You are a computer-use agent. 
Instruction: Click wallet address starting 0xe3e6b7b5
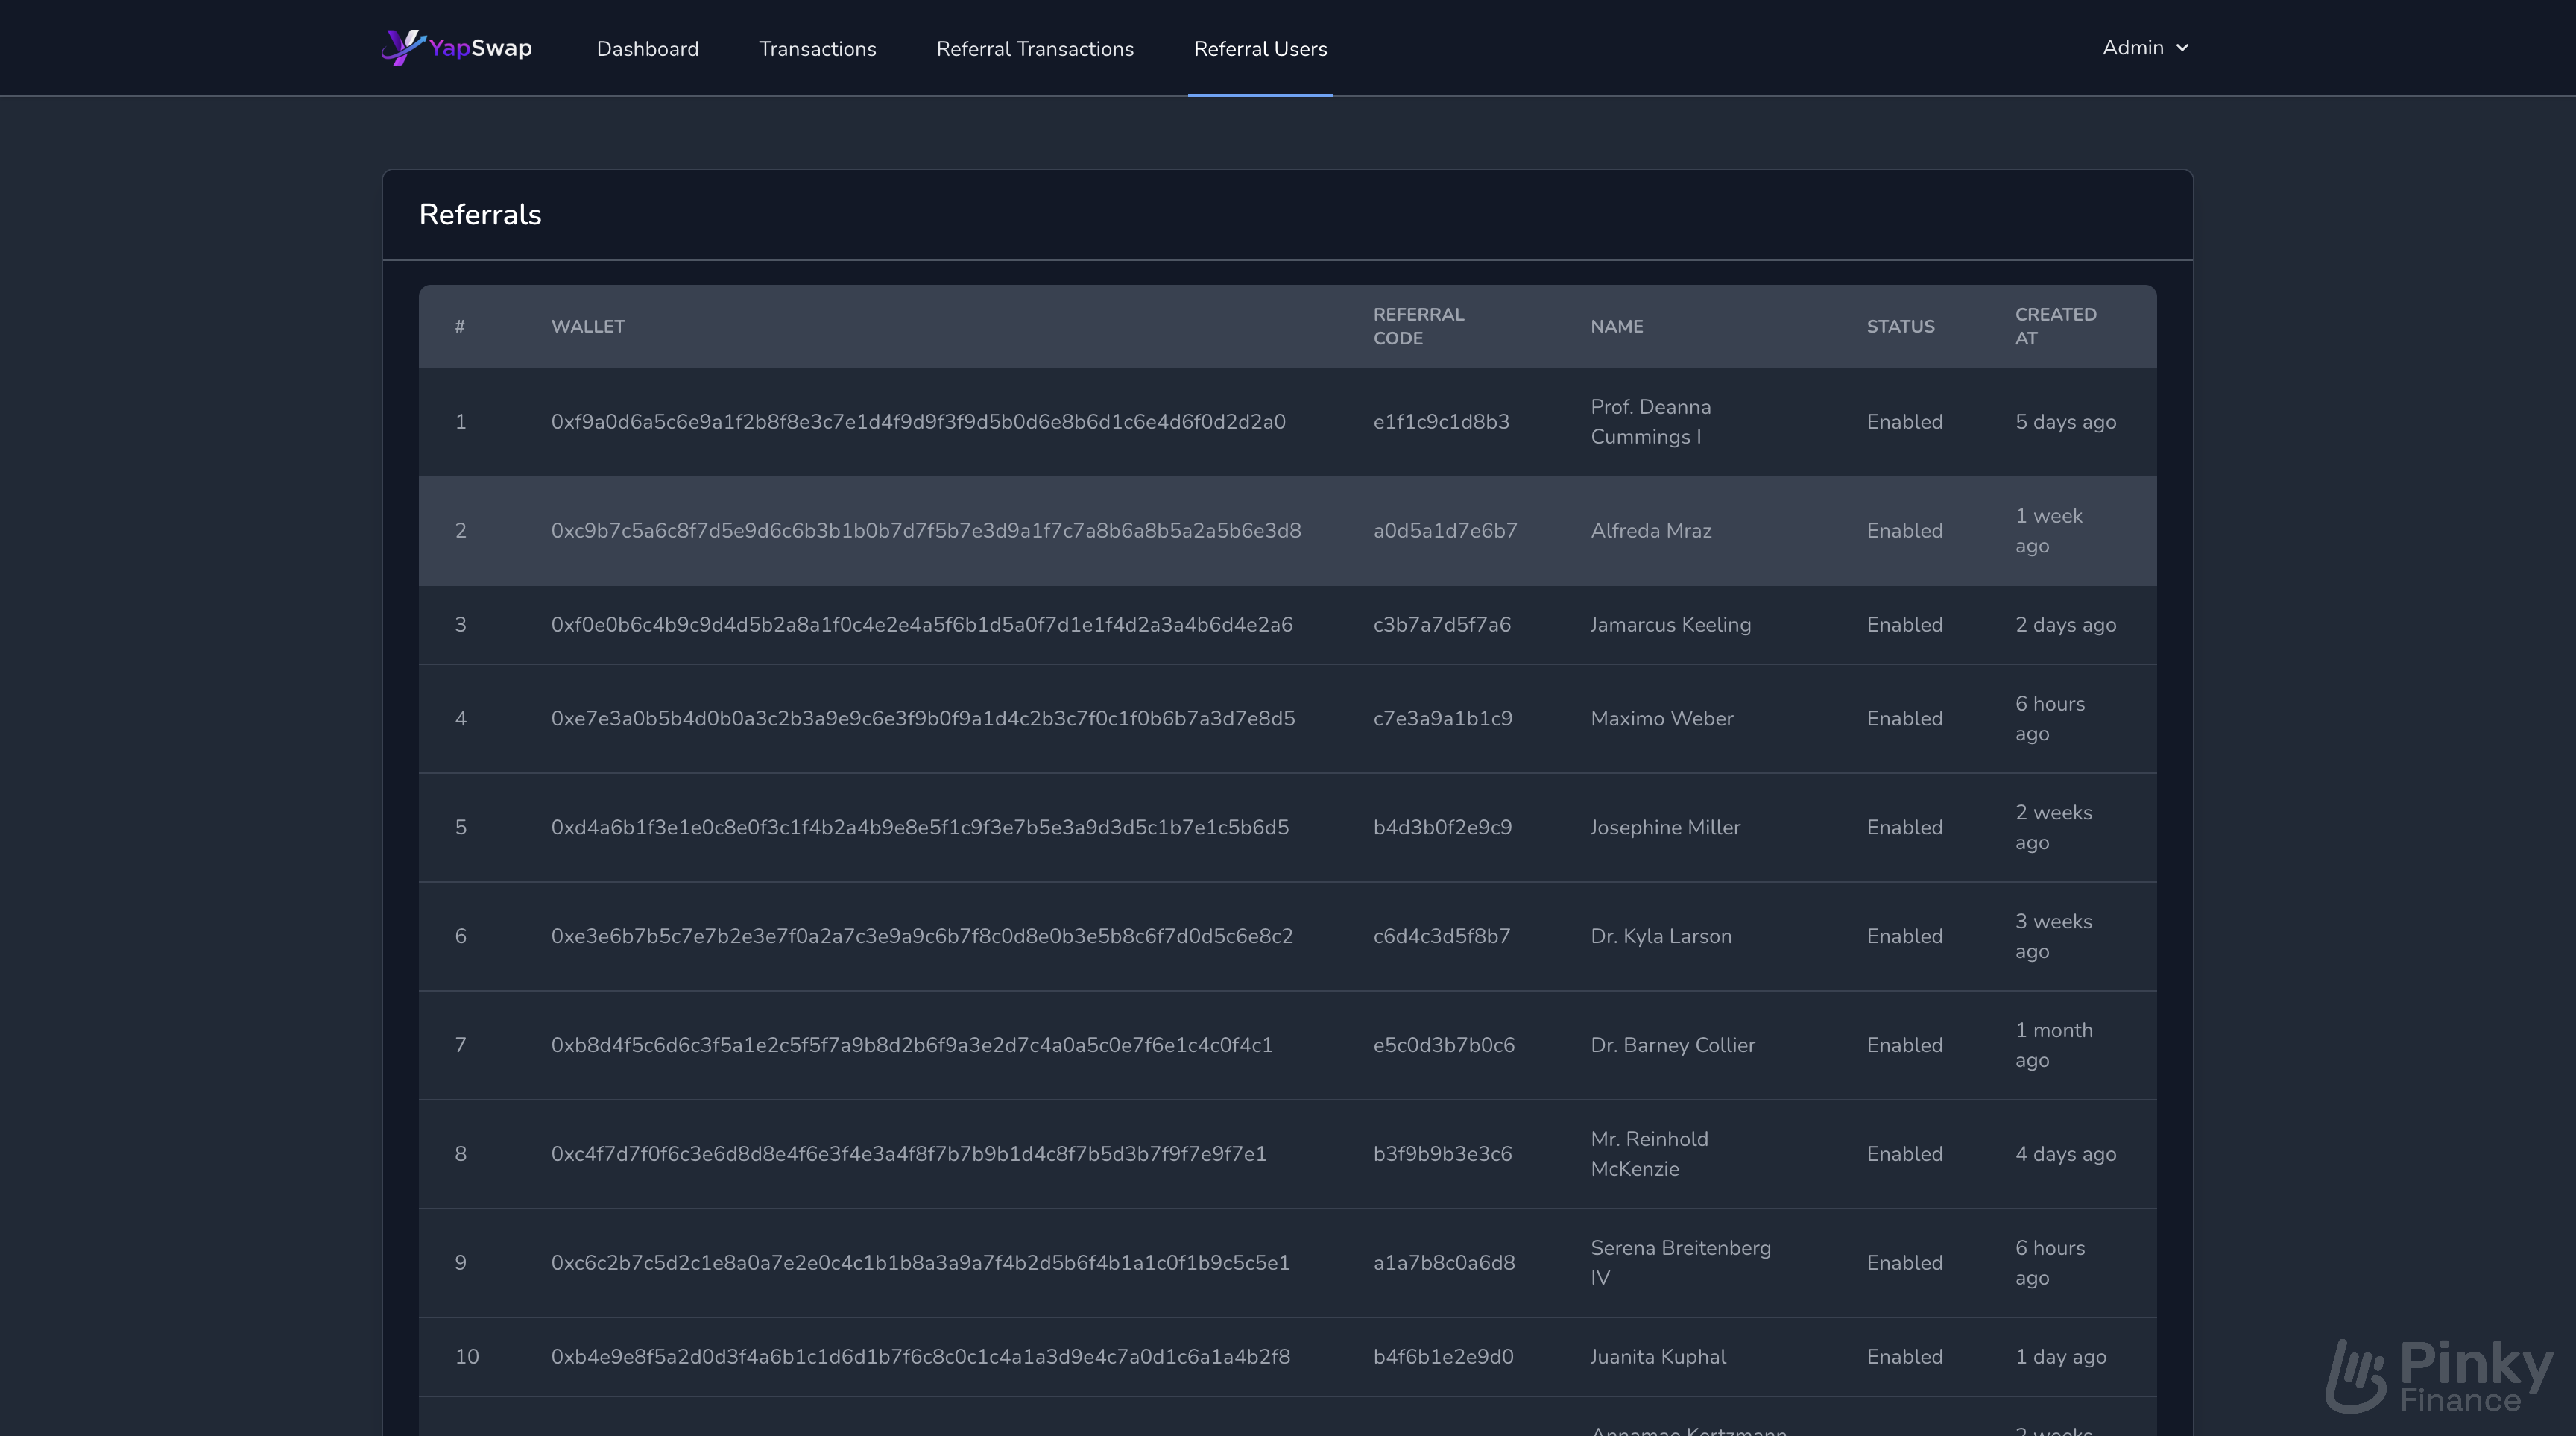[x=922, y=936]
